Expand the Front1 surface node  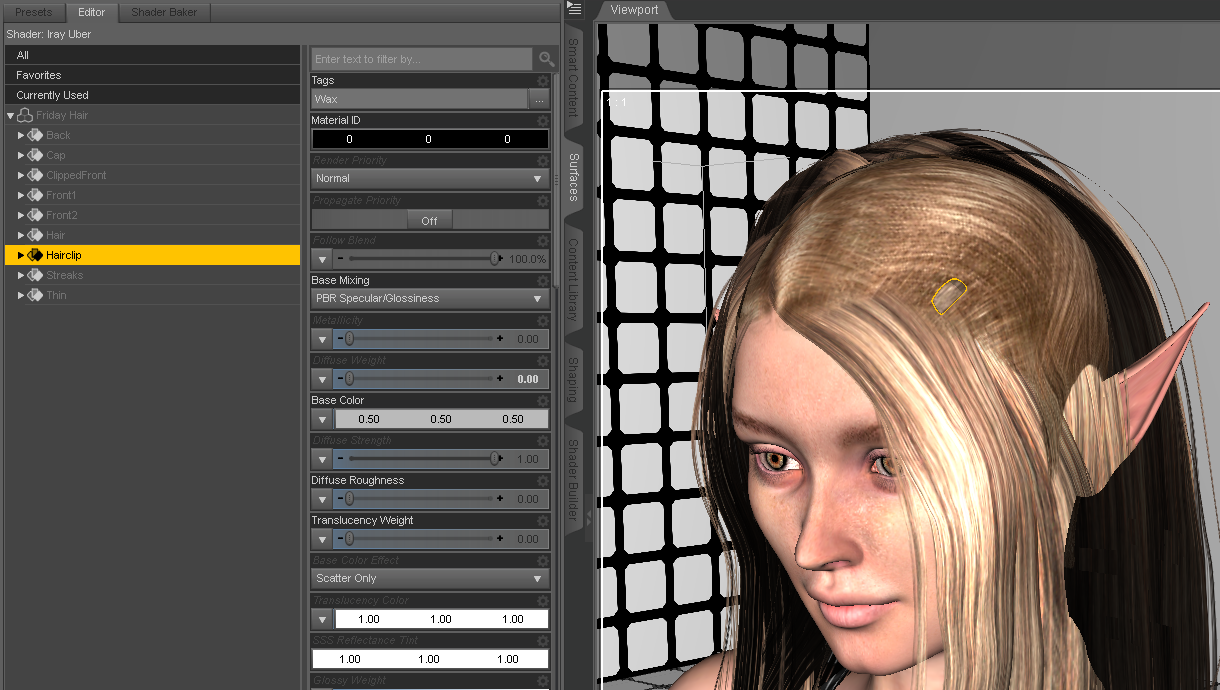point(21,195)
